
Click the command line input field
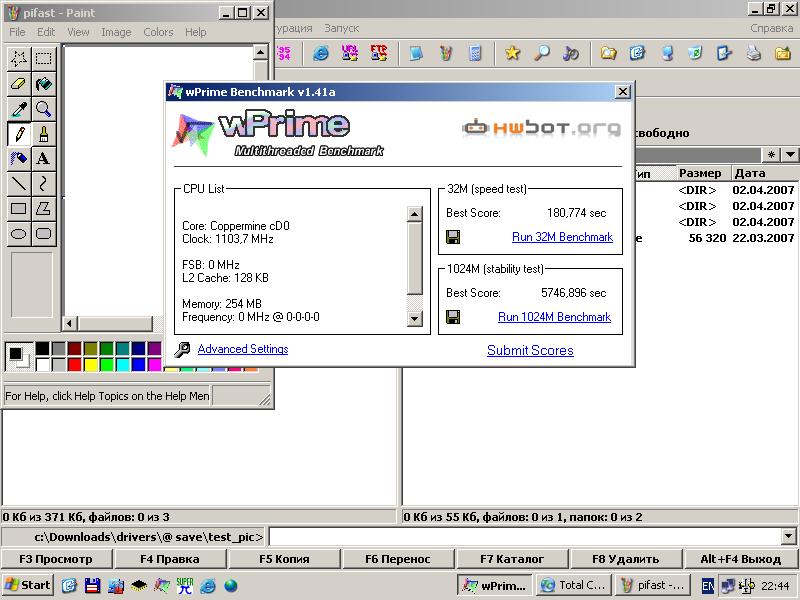[x=525, y=537]
